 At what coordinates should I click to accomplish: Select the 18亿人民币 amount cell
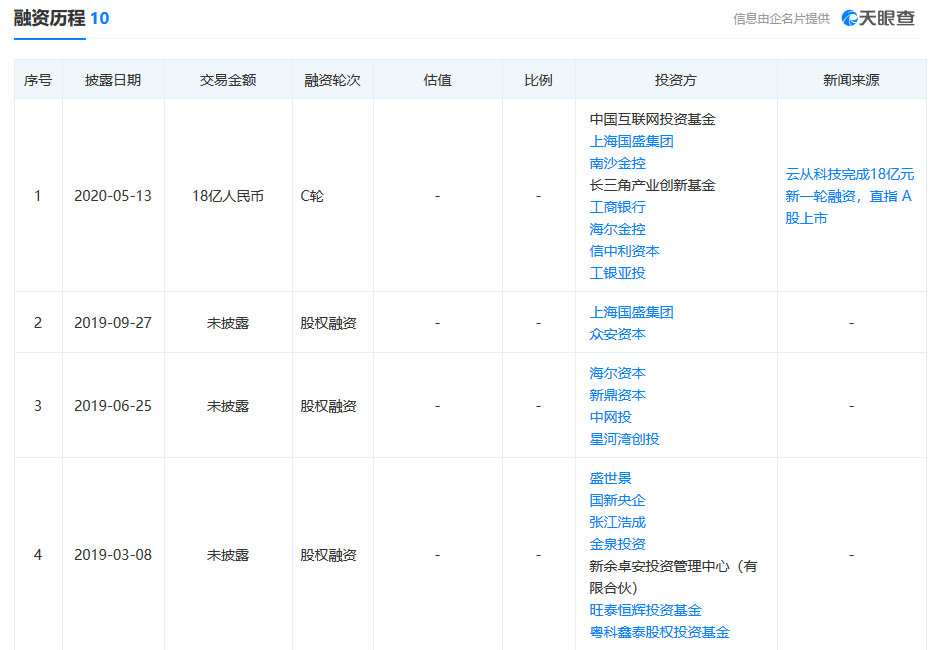(228, 196)
